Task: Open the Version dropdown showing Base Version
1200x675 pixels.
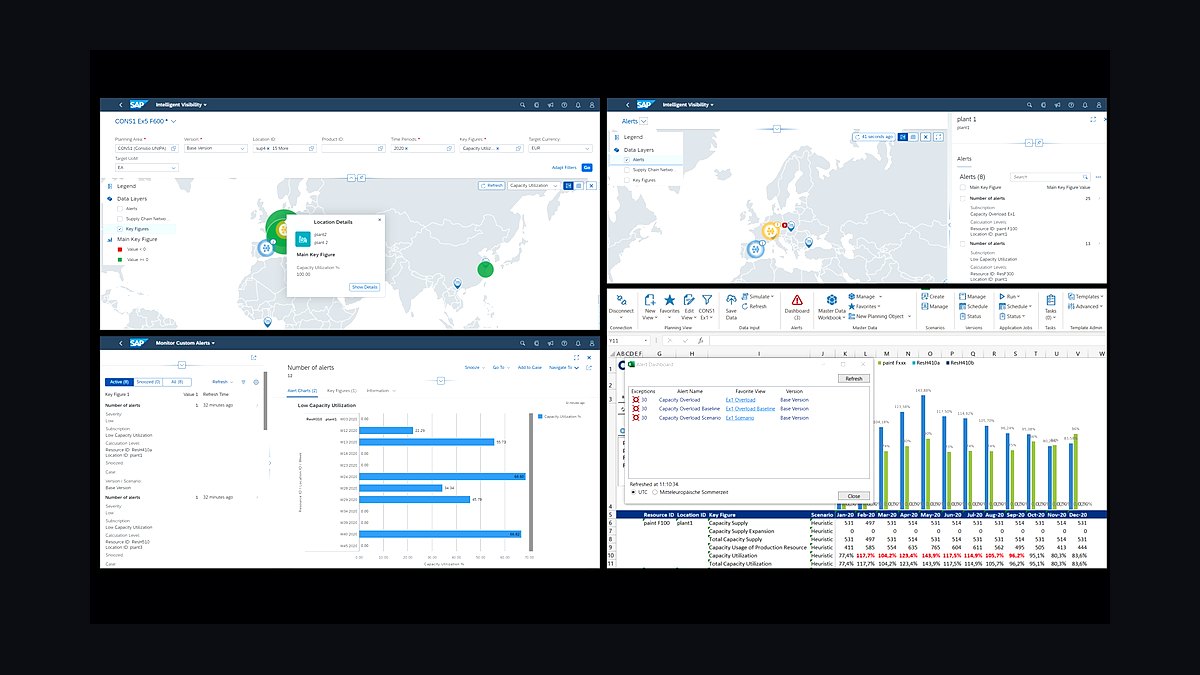Action: click(215, 148)
